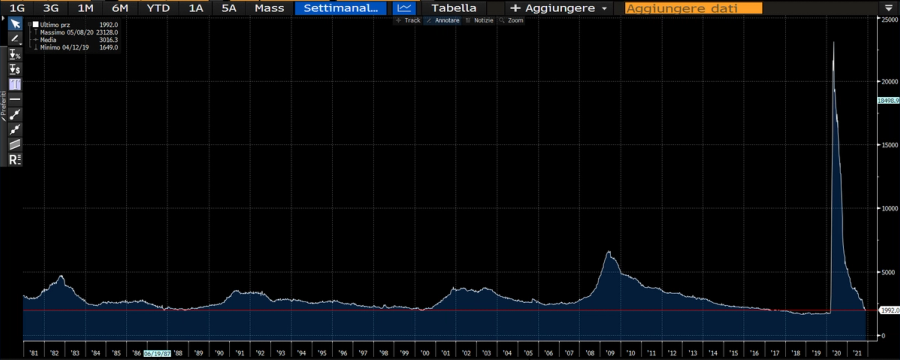This screenshot has width=900, height=360.
Task: Expand the Aggiungere dropdown
Action: [558, 8]
